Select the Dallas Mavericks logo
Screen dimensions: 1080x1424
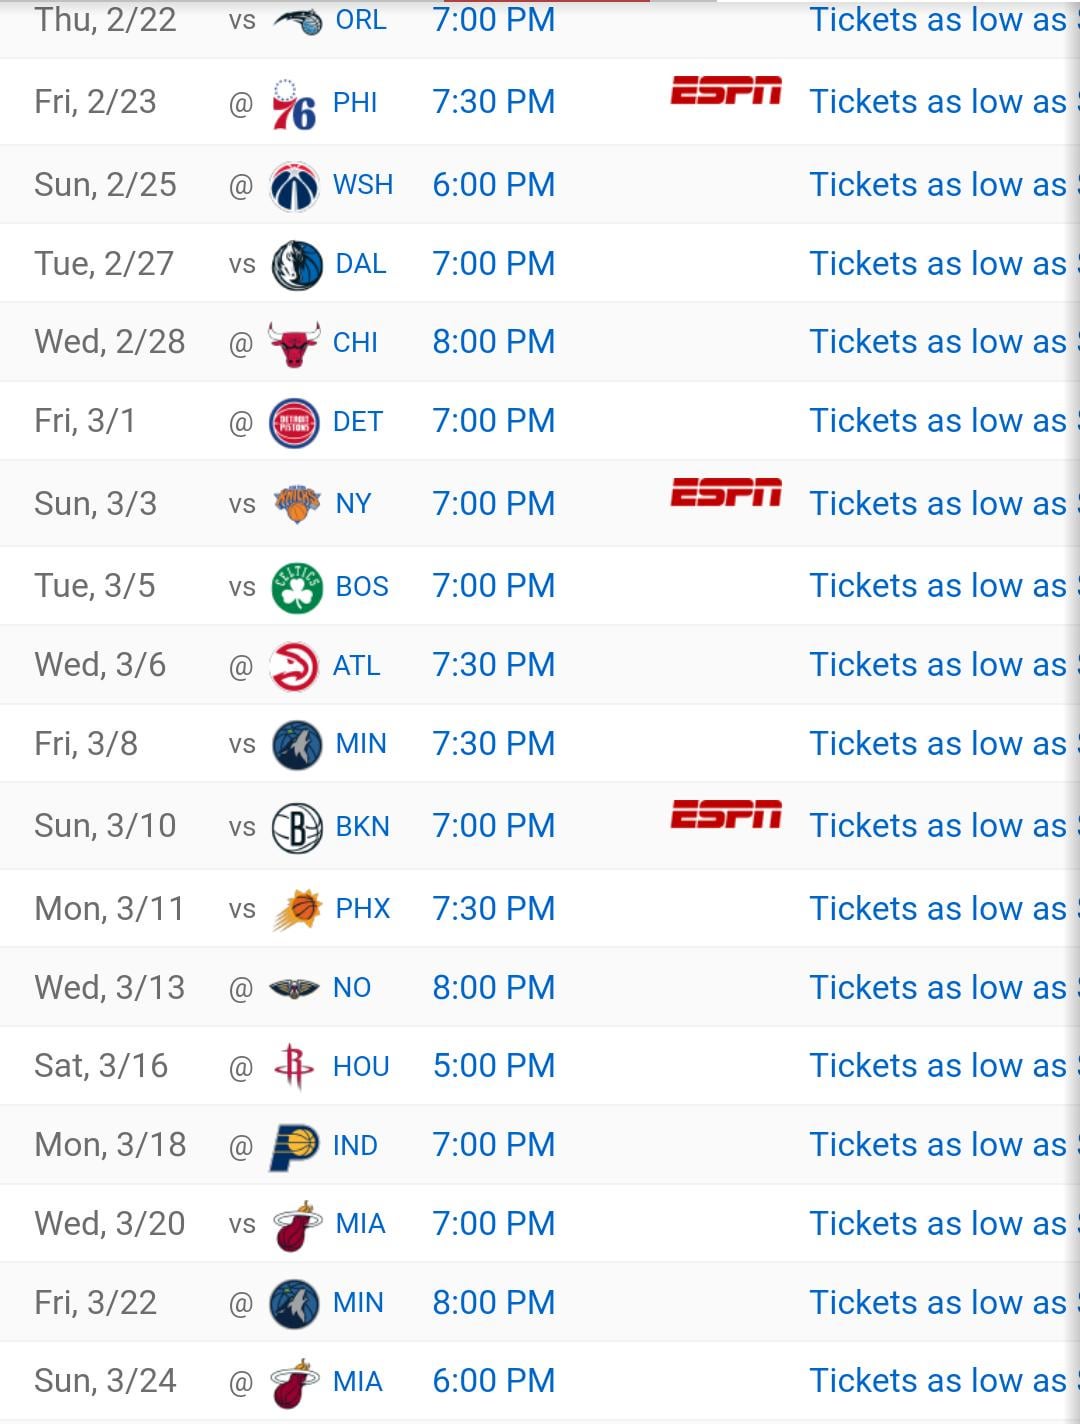coord(296,265)
